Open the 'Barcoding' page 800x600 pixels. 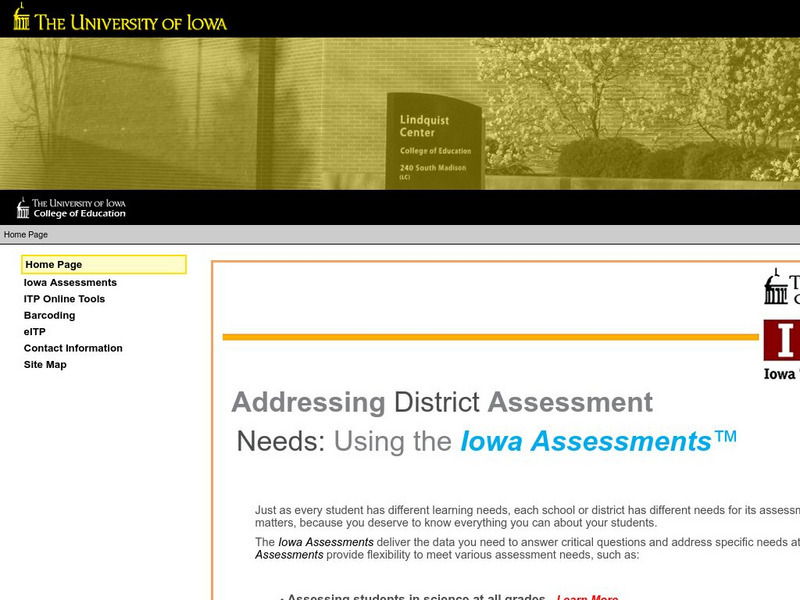pos(48,315)
